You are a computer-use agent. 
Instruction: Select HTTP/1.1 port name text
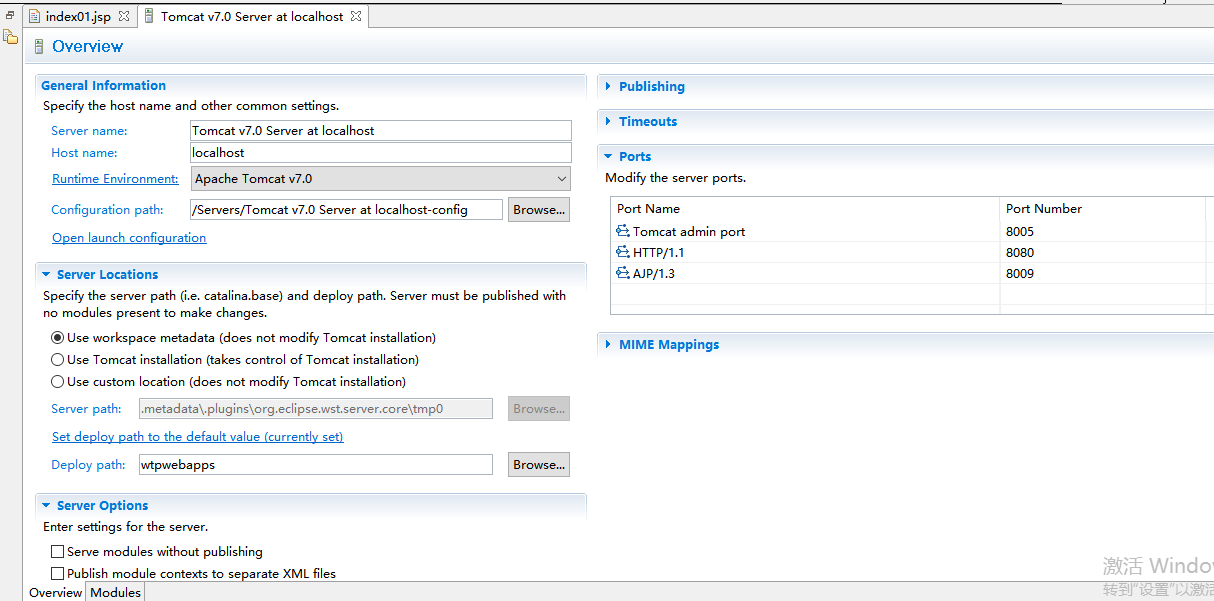pos(659,252)
